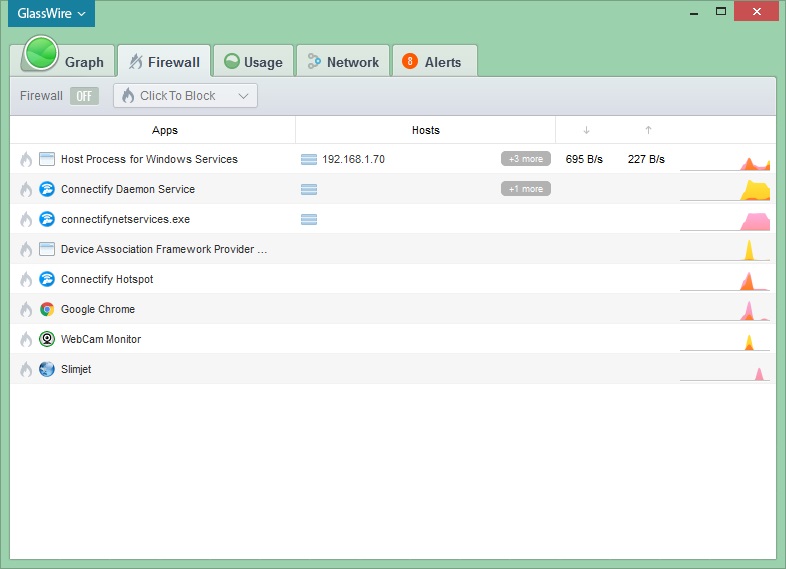Close the GlassWire window
786x569 pixels.
[x=756, y=11]
